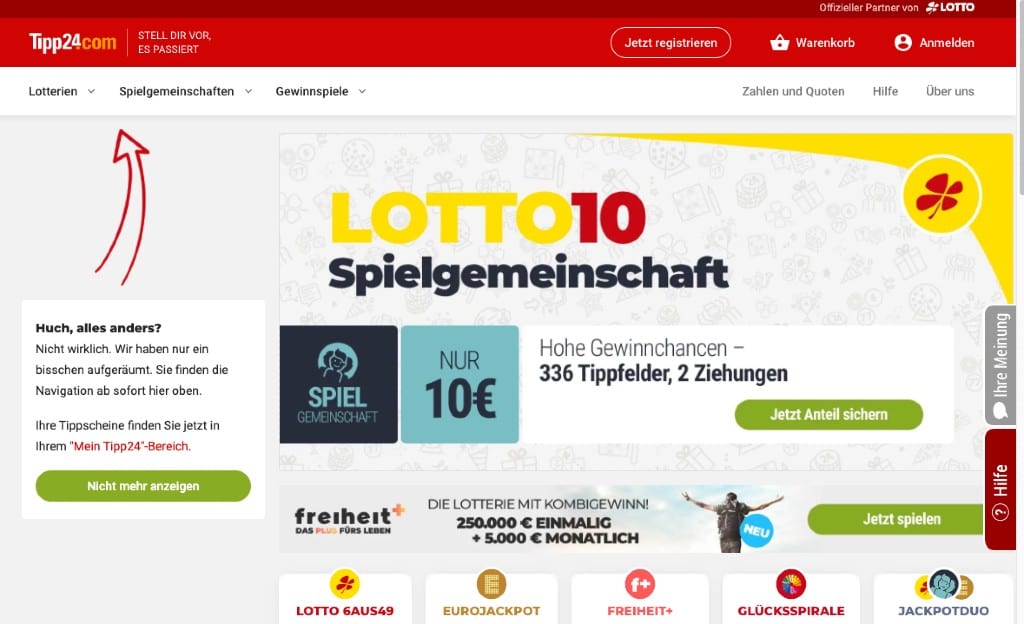Expand the Gewinnspiele dropdown menu

click(x=321, y=91)
